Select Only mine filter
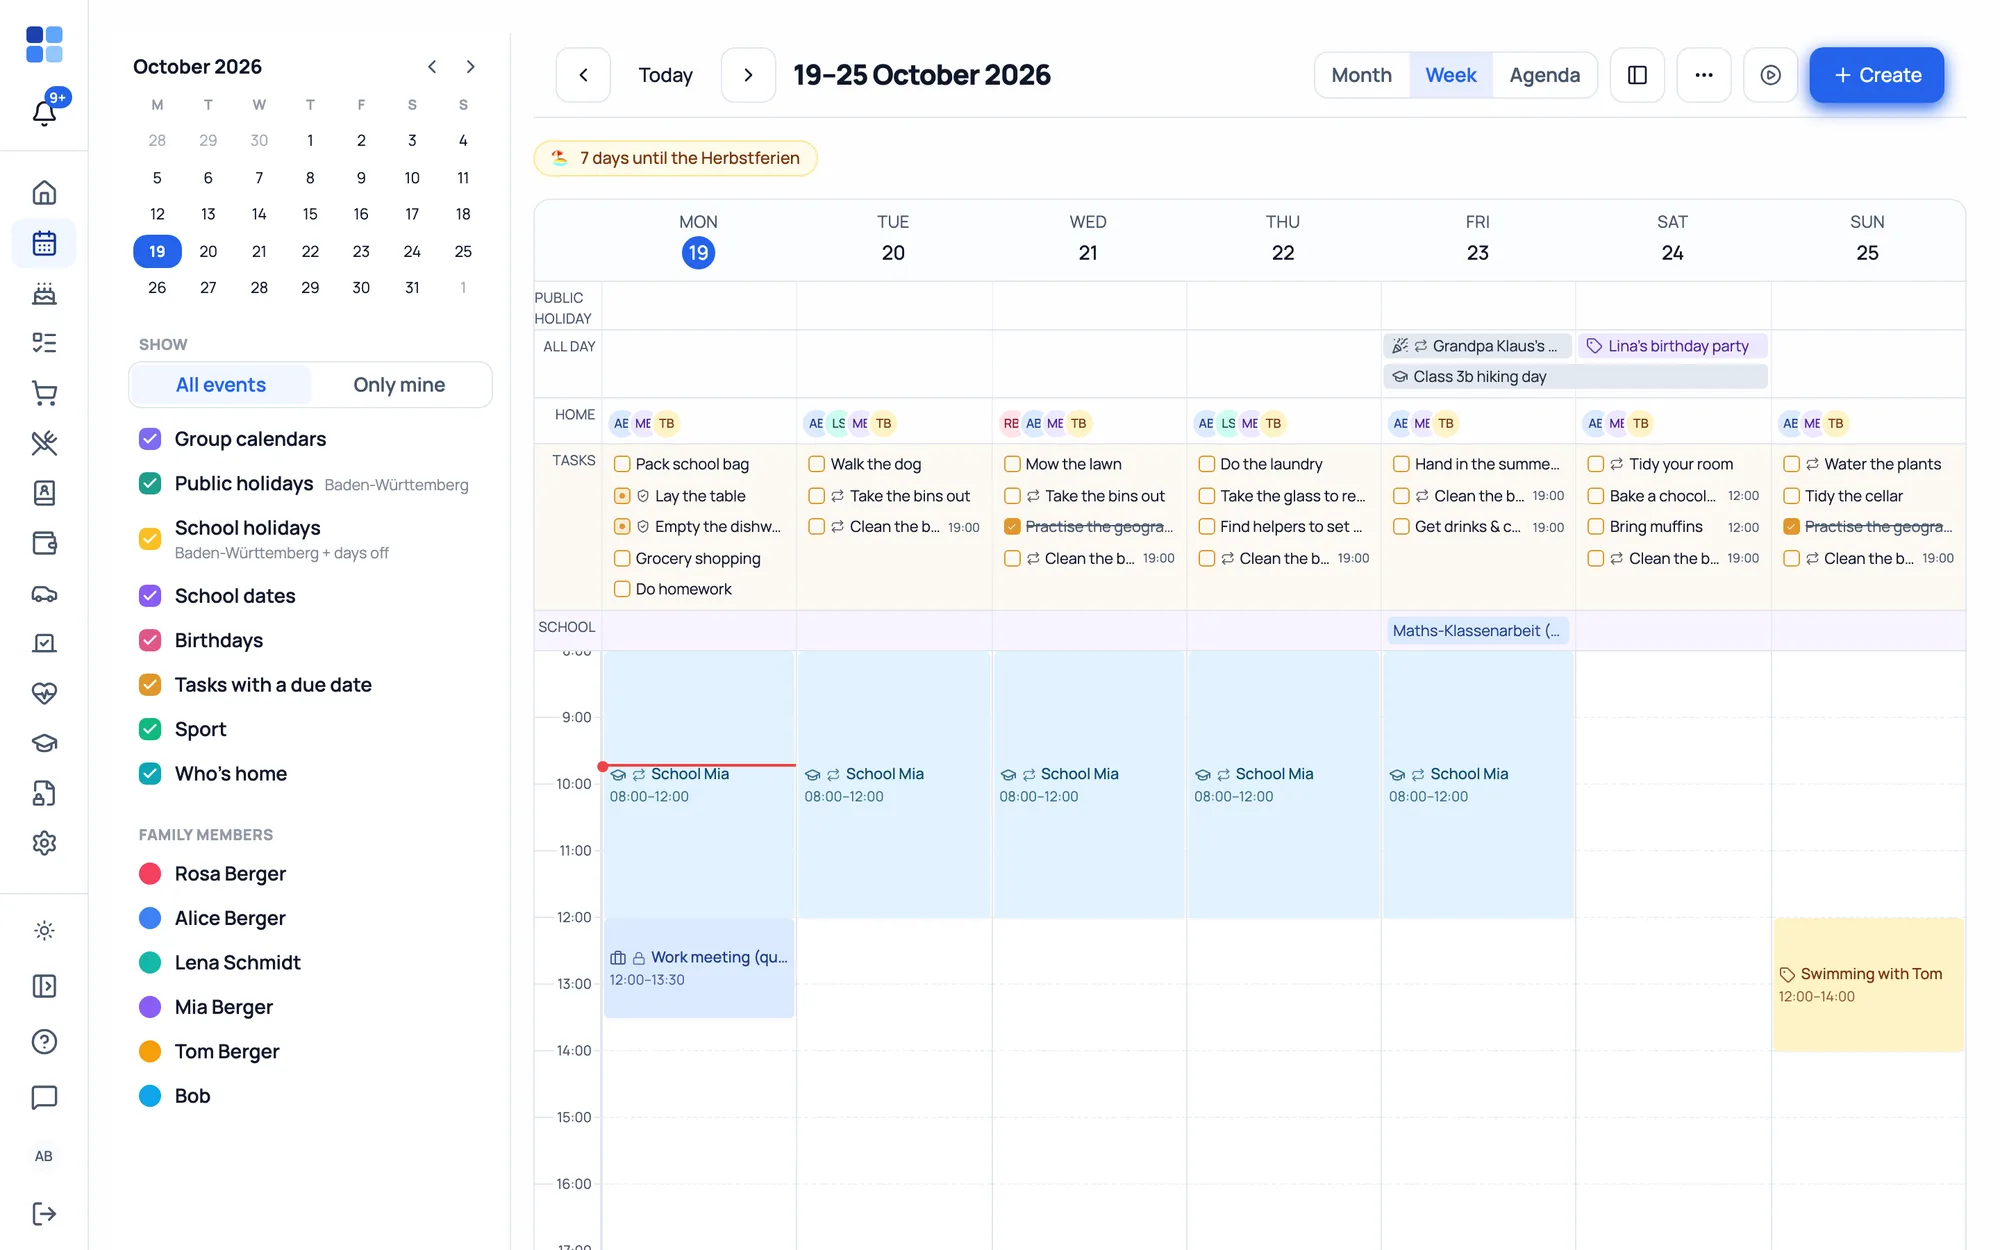 click(399, 385)
